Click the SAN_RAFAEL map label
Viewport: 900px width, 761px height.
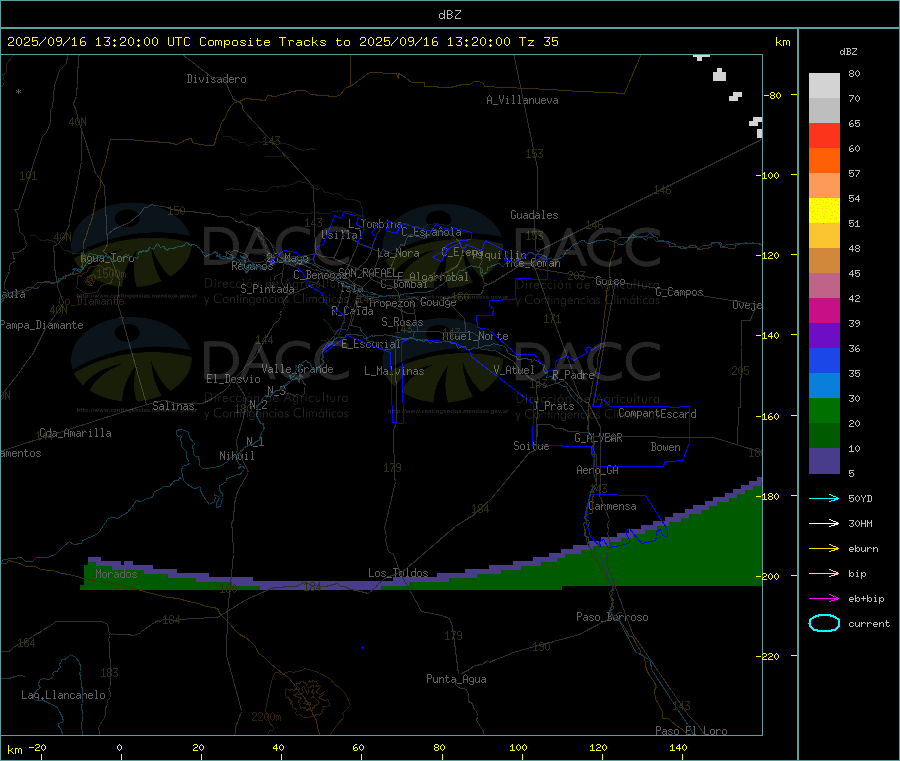(x=367, y=272)
